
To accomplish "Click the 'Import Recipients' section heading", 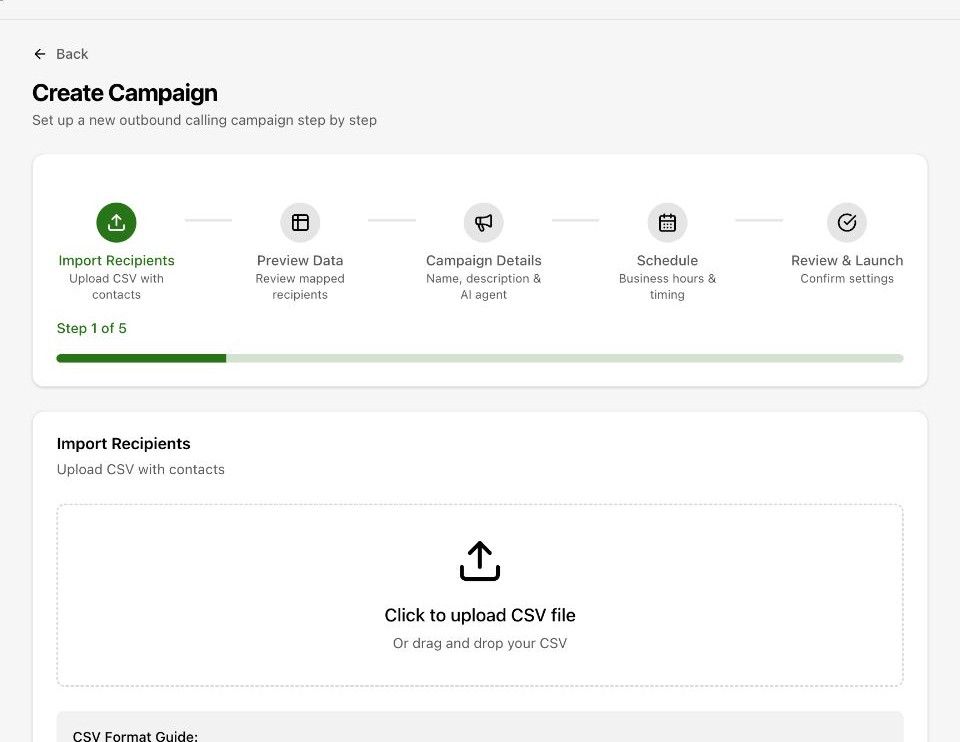I will (124, 444).
